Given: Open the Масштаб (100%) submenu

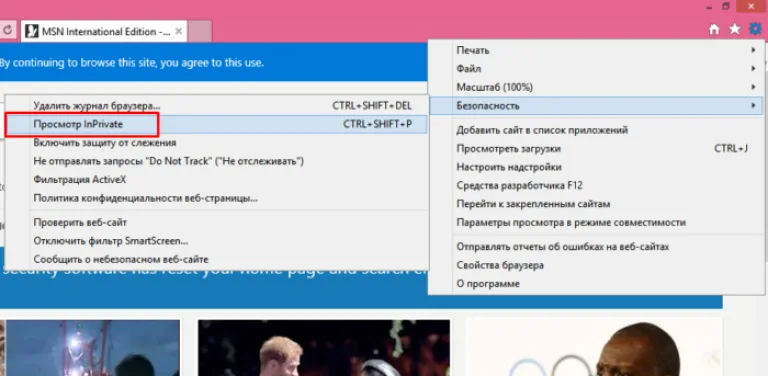Looking at the screenshot, I should (x=596, y=88).
